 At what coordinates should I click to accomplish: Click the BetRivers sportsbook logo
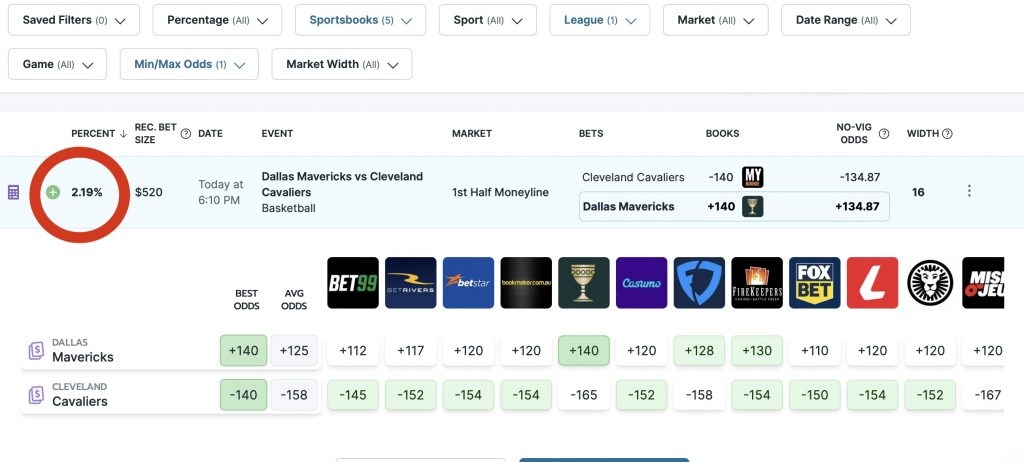[x=411, y=283]
